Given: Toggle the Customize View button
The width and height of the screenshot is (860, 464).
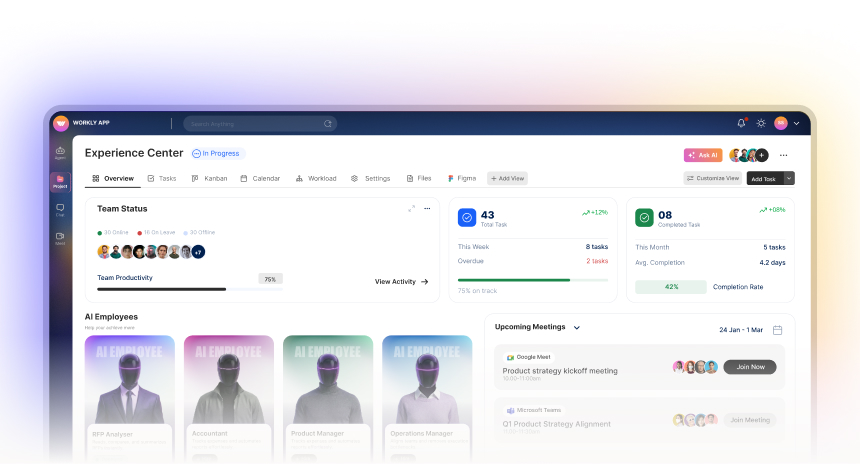Looking at the screenshot, I should pyautogui.click(x=712, y=178).
